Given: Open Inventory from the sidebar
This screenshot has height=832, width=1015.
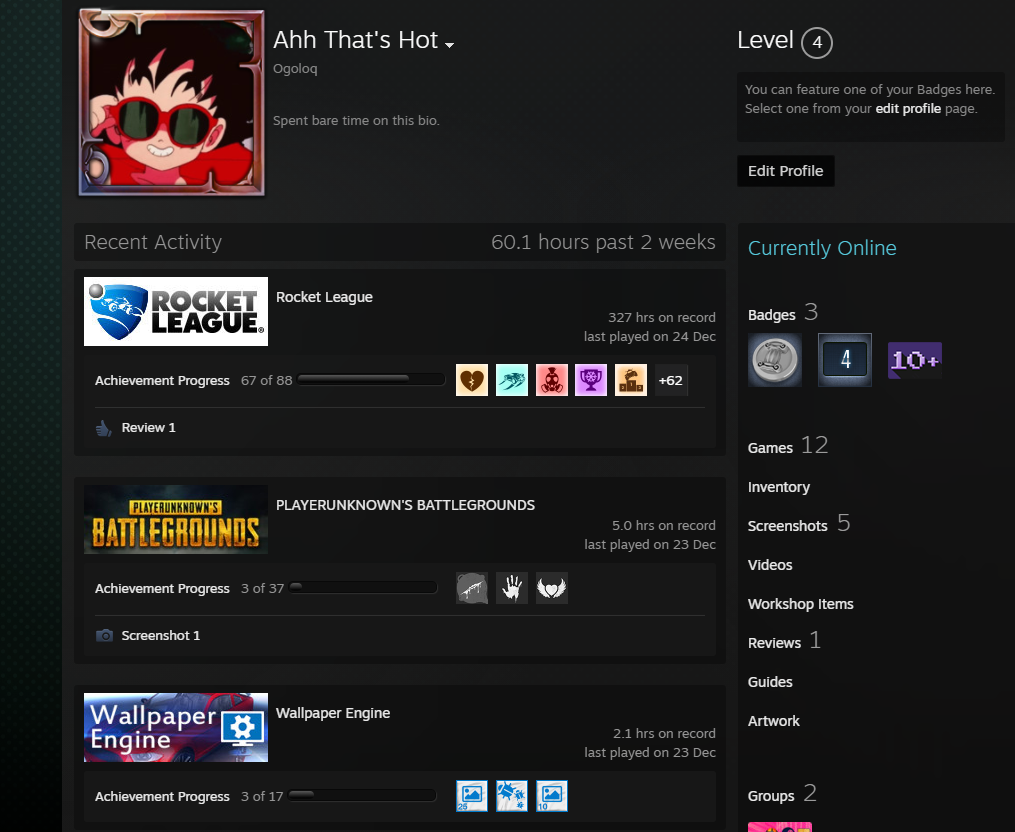Looking at the screenshot, I should click(x=779, y=487).
